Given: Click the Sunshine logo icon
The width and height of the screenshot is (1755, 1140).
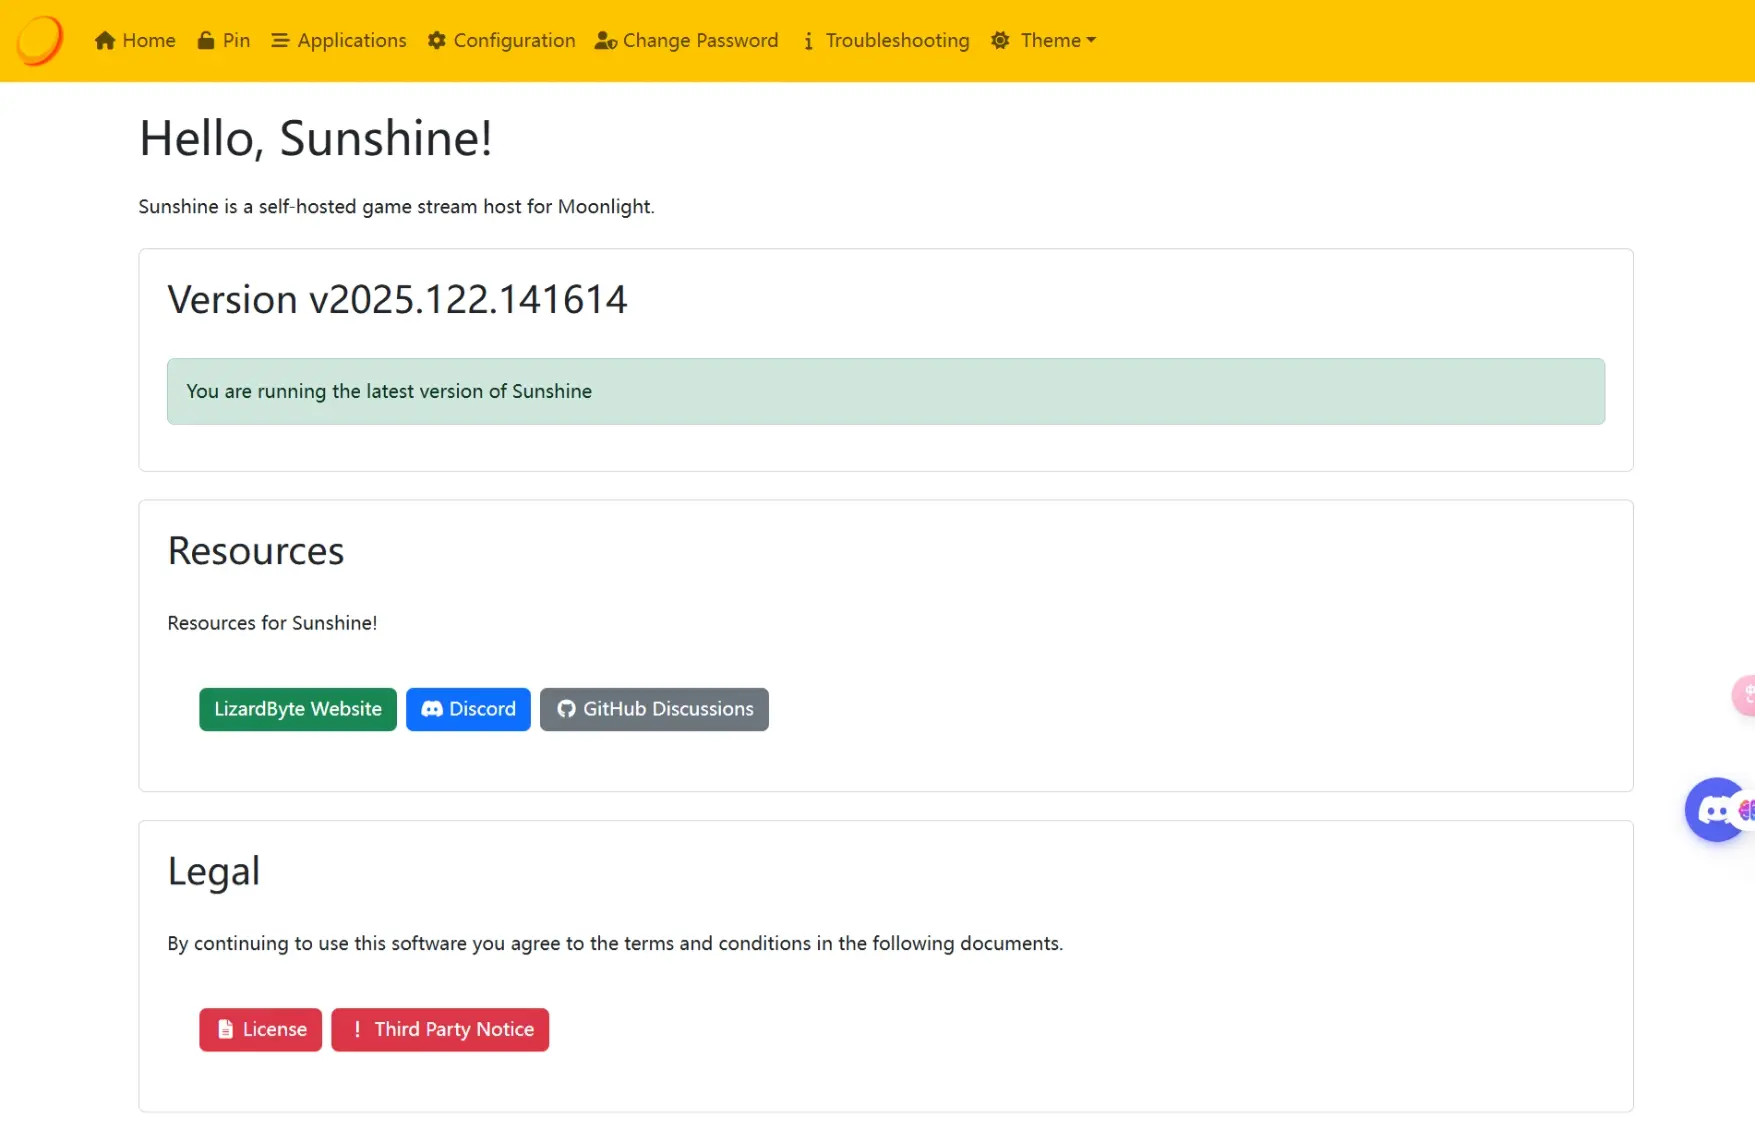Looking at the screenshot, I should pyautogui.click(x=40, y=41).
